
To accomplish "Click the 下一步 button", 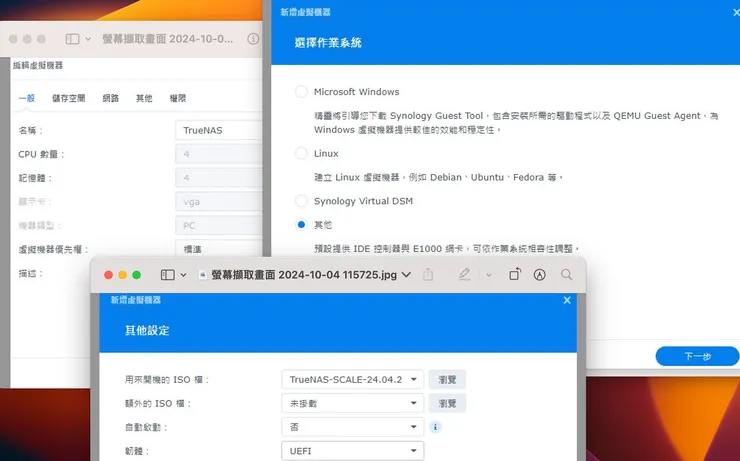I will pyautogui.click(x=697, y=356).
